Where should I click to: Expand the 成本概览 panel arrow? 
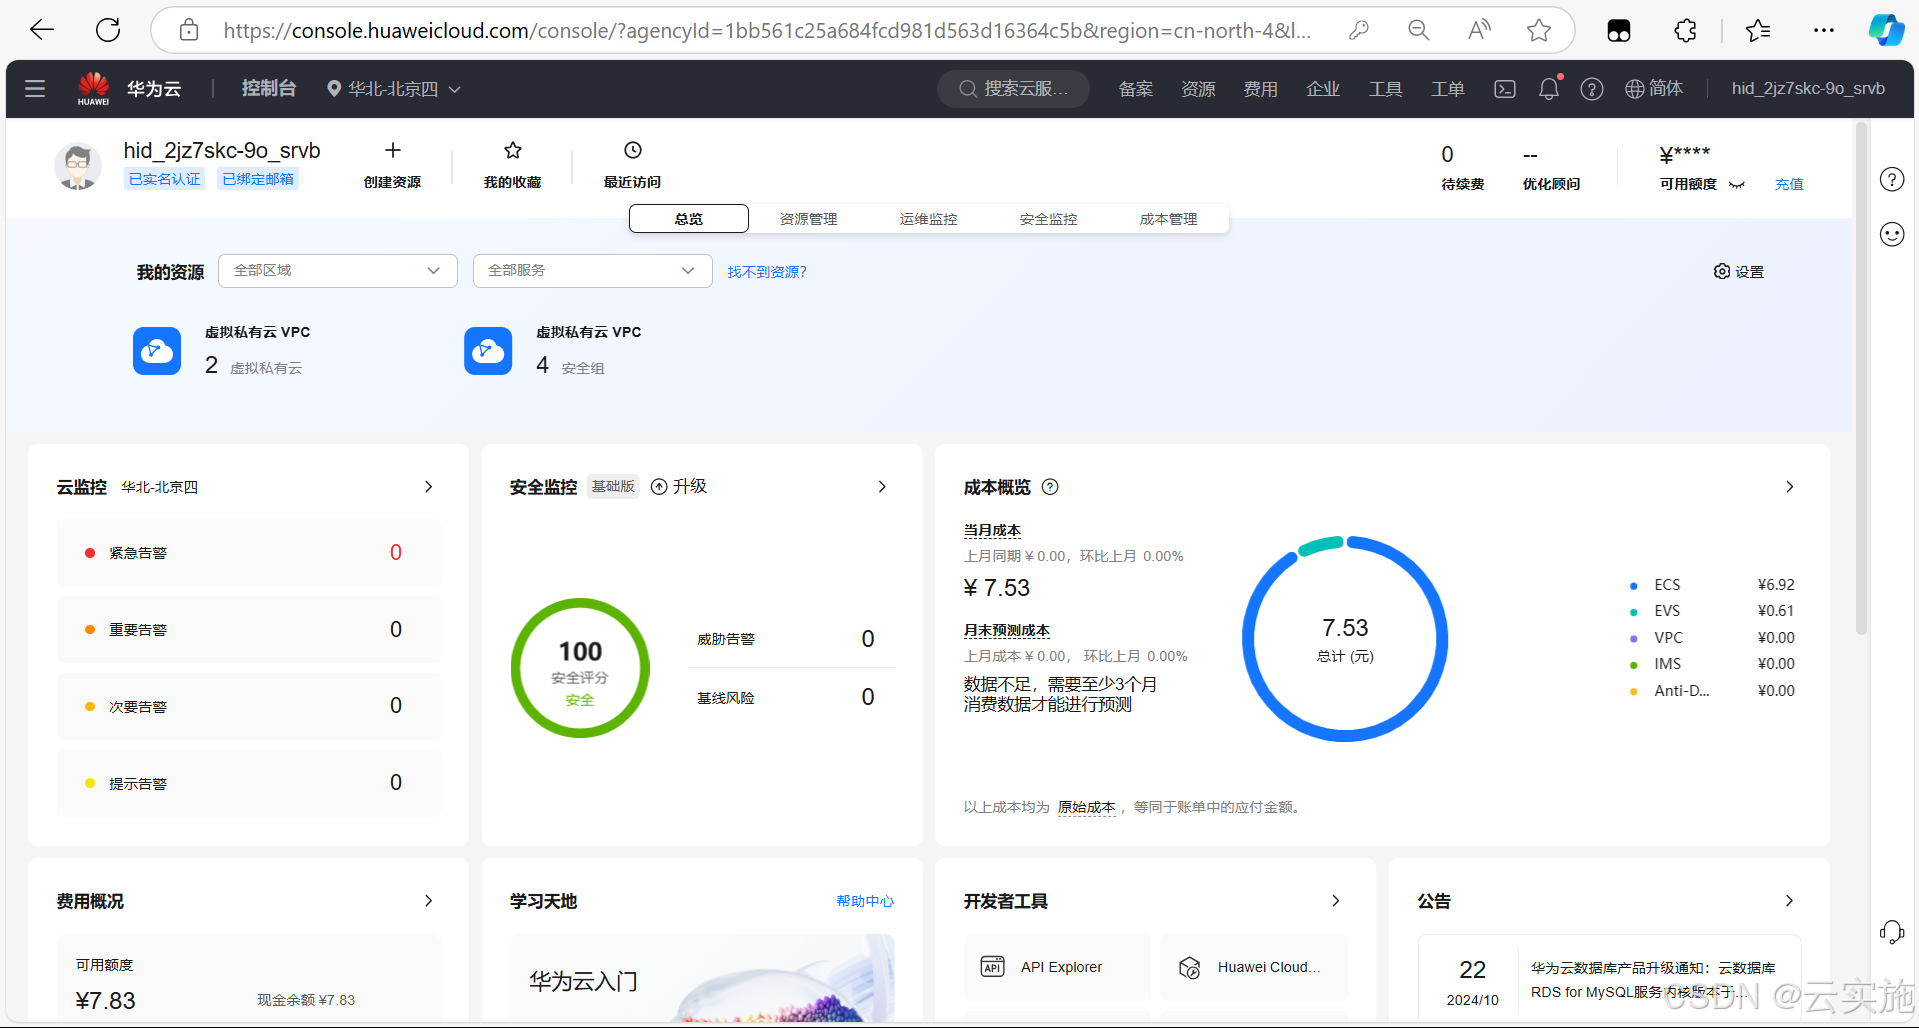1789,487
